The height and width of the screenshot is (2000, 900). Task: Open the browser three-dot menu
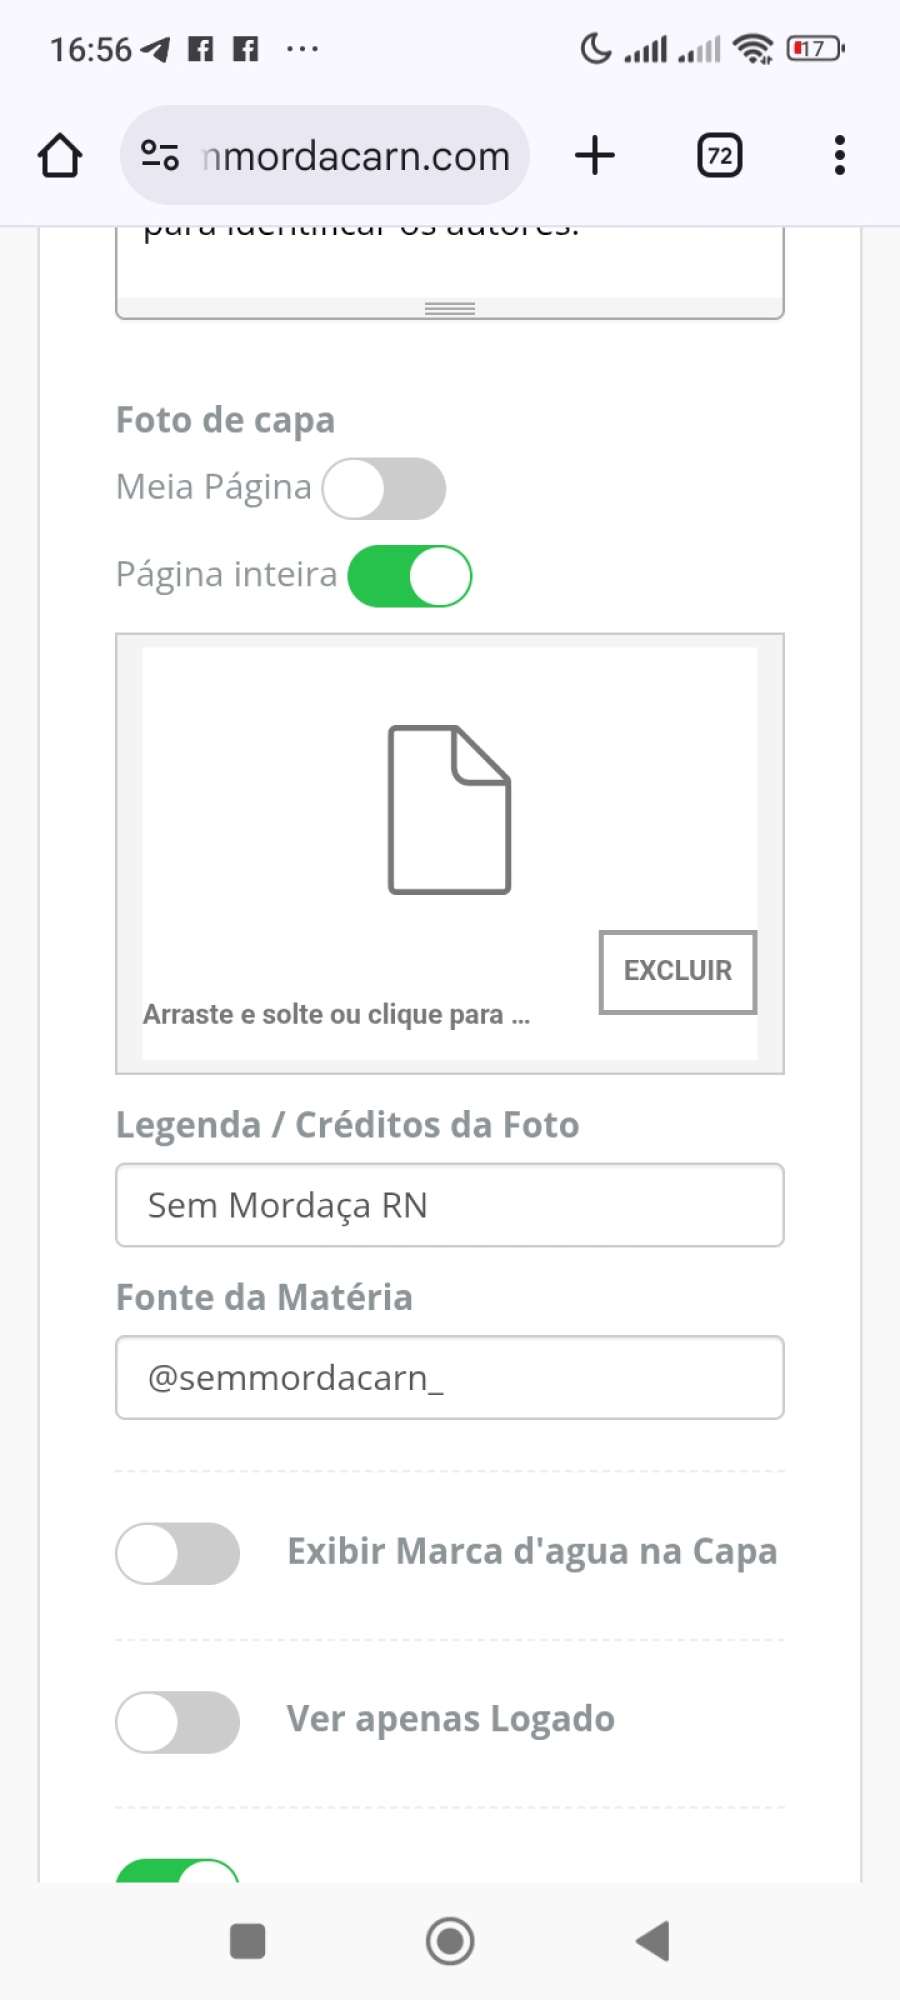tap(839, 156)
